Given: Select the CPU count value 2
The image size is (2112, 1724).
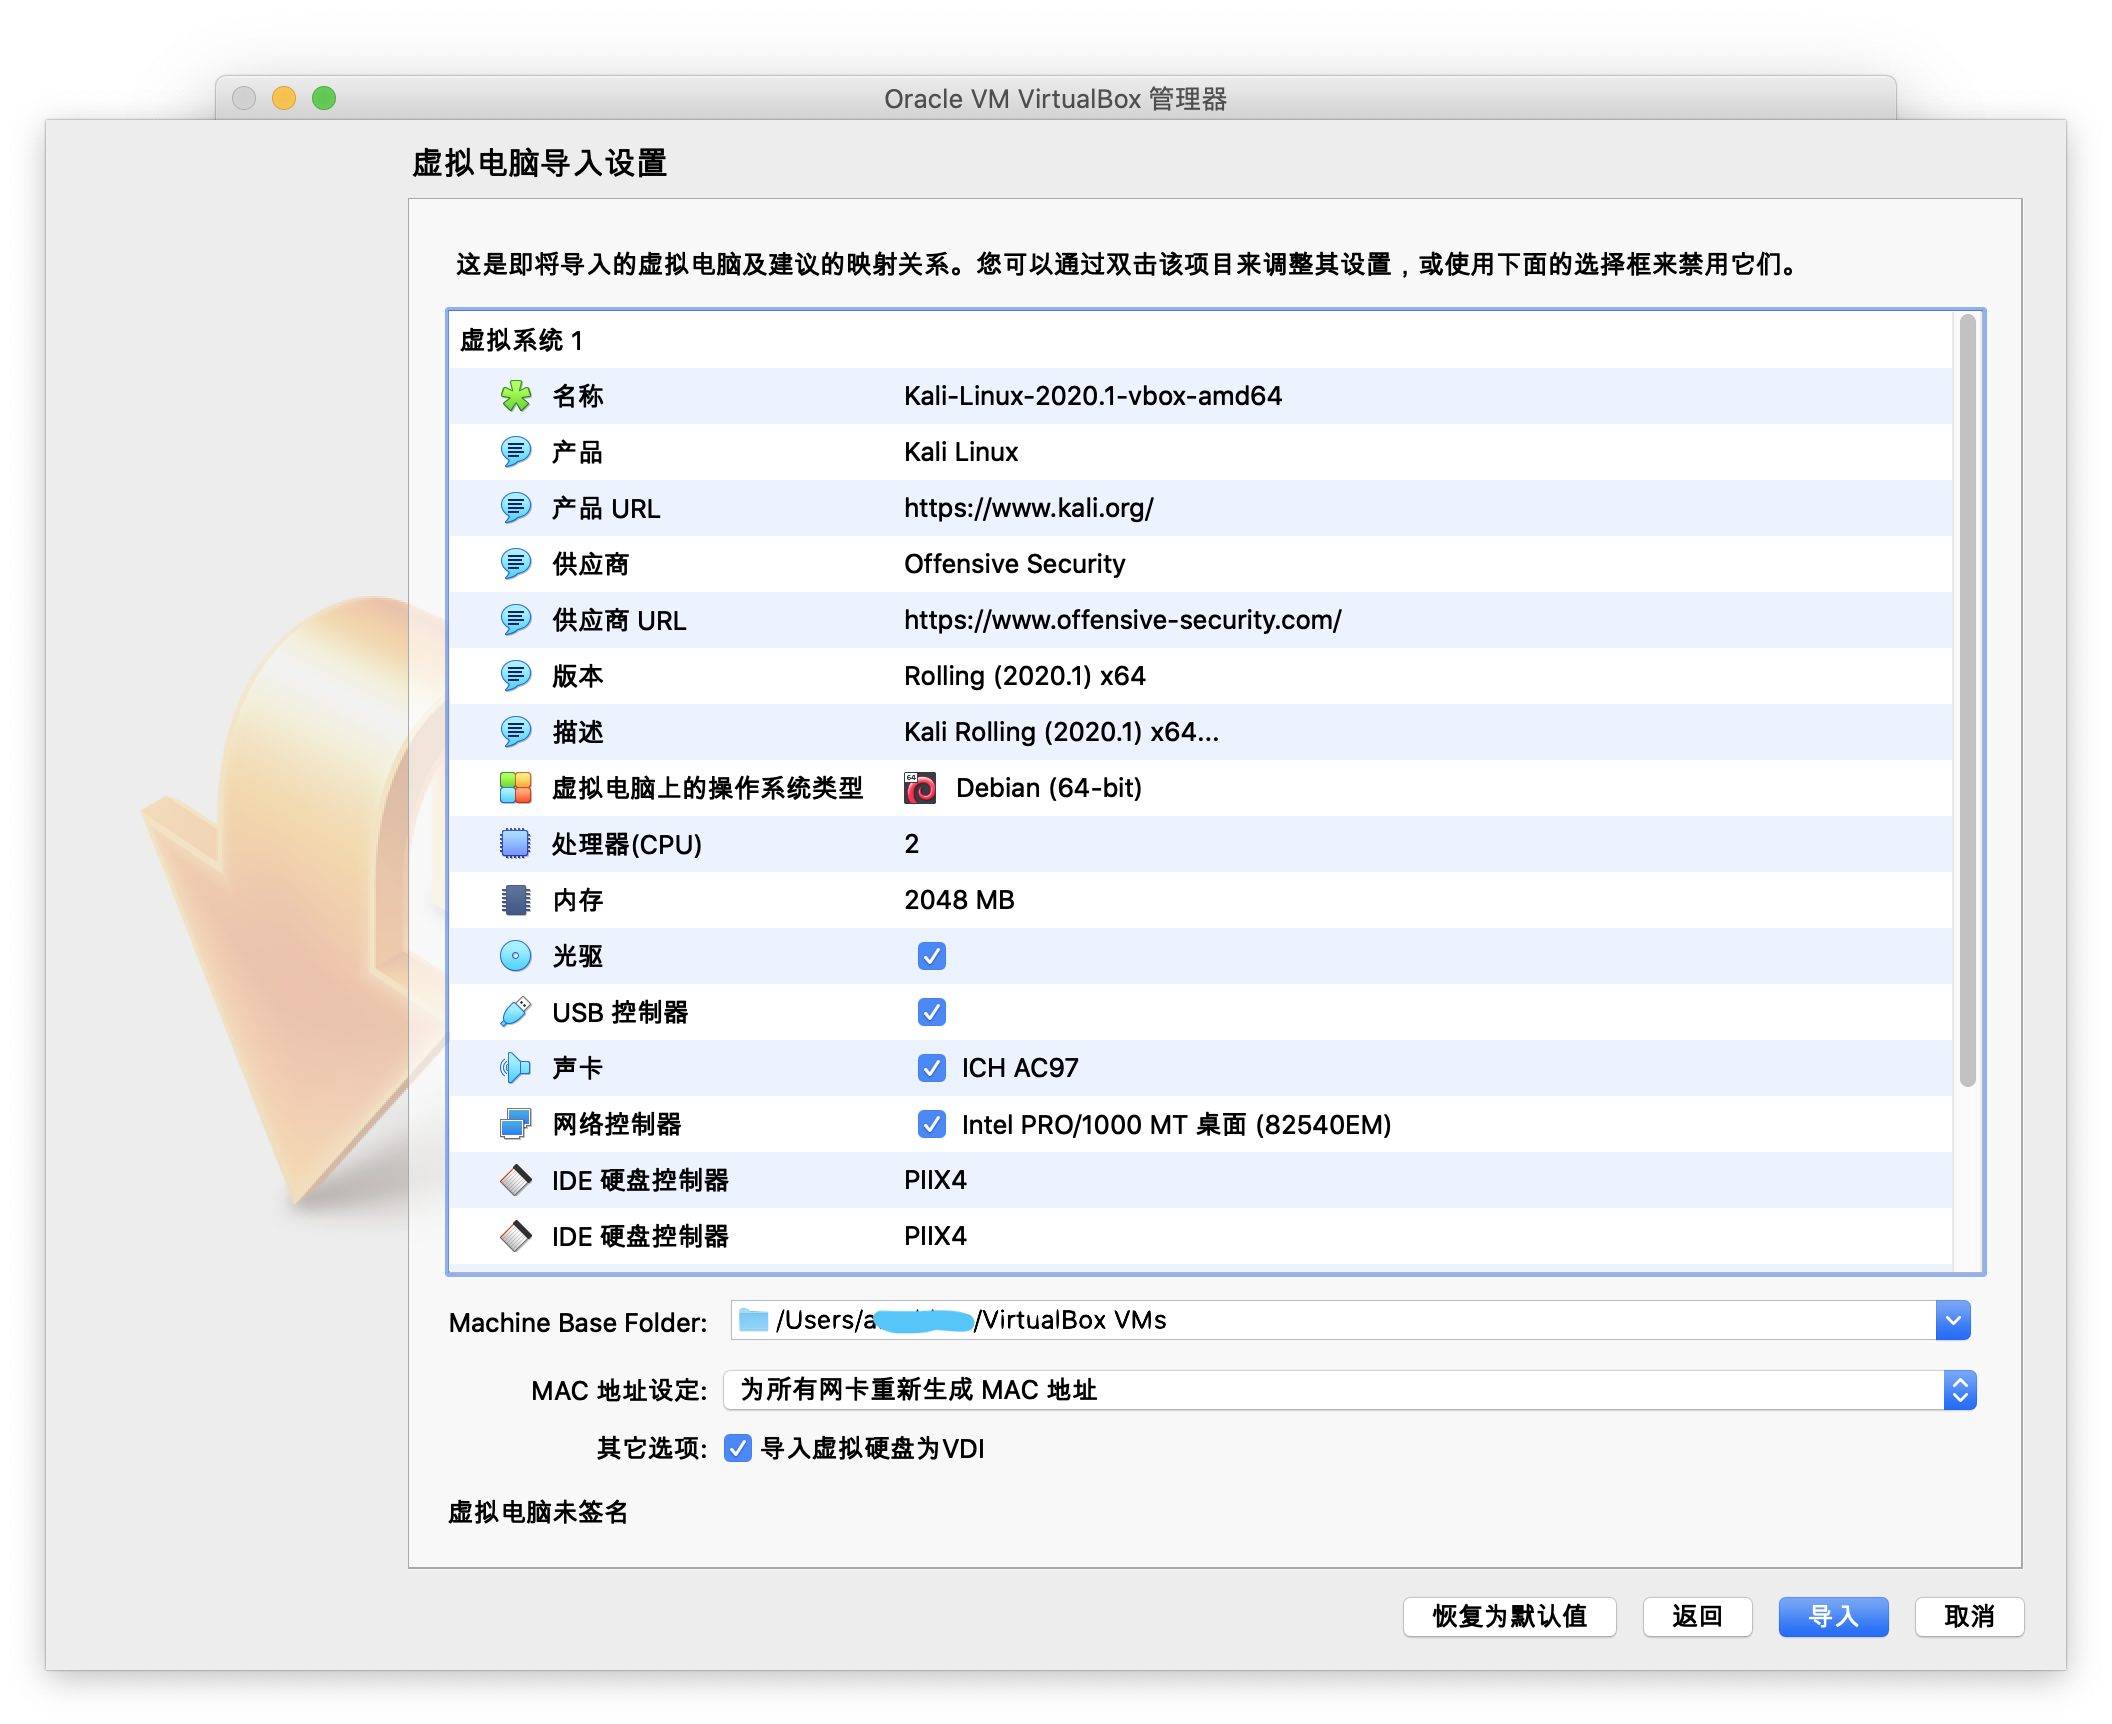Looking at the screenshot, I should 912,844.
